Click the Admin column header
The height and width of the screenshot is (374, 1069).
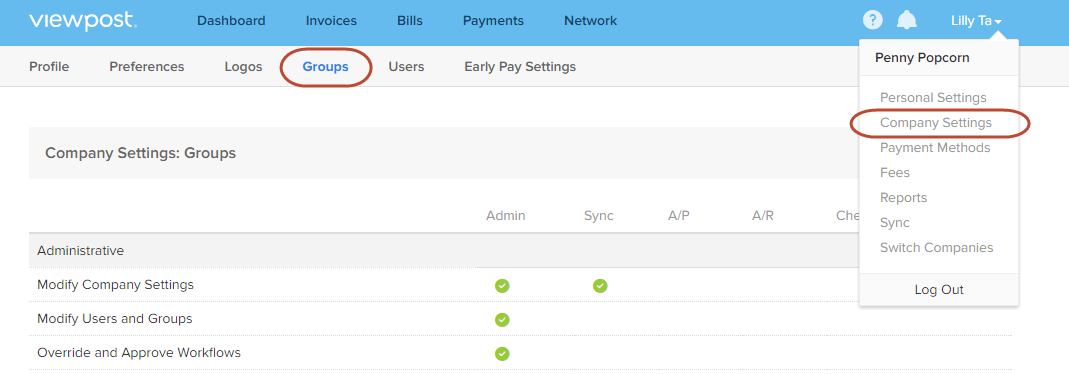tap(506, 216)
